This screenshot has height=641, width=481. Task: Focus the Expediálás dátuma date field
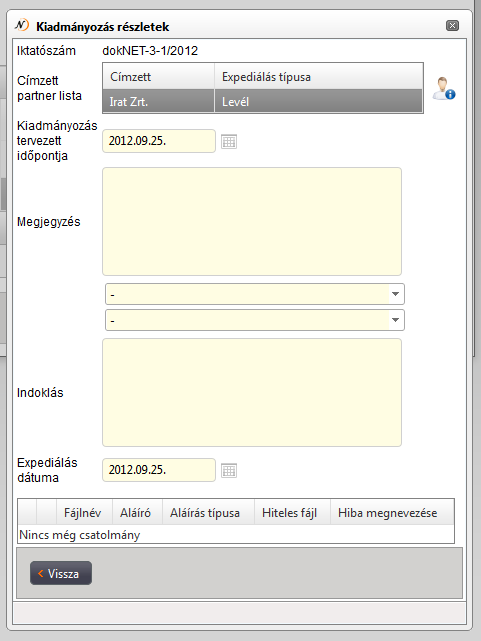(159, 470)
